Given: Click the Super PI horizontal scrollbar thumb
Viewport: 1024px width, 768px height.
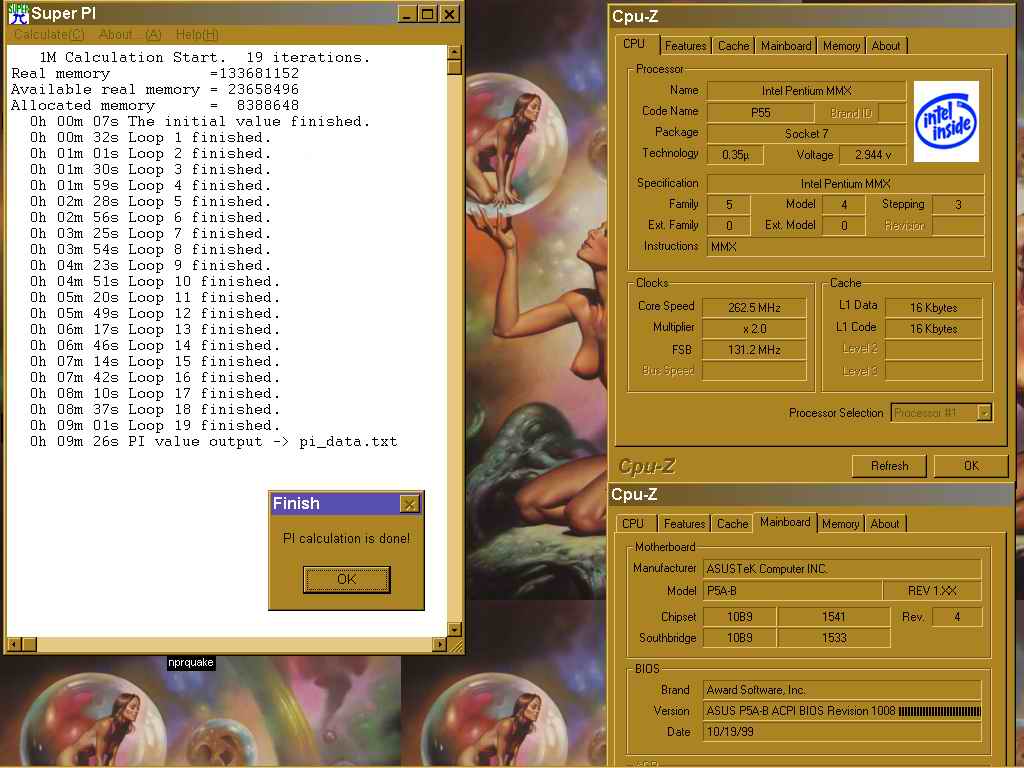Looking at the screenshot, I should [x=29, y=645].
